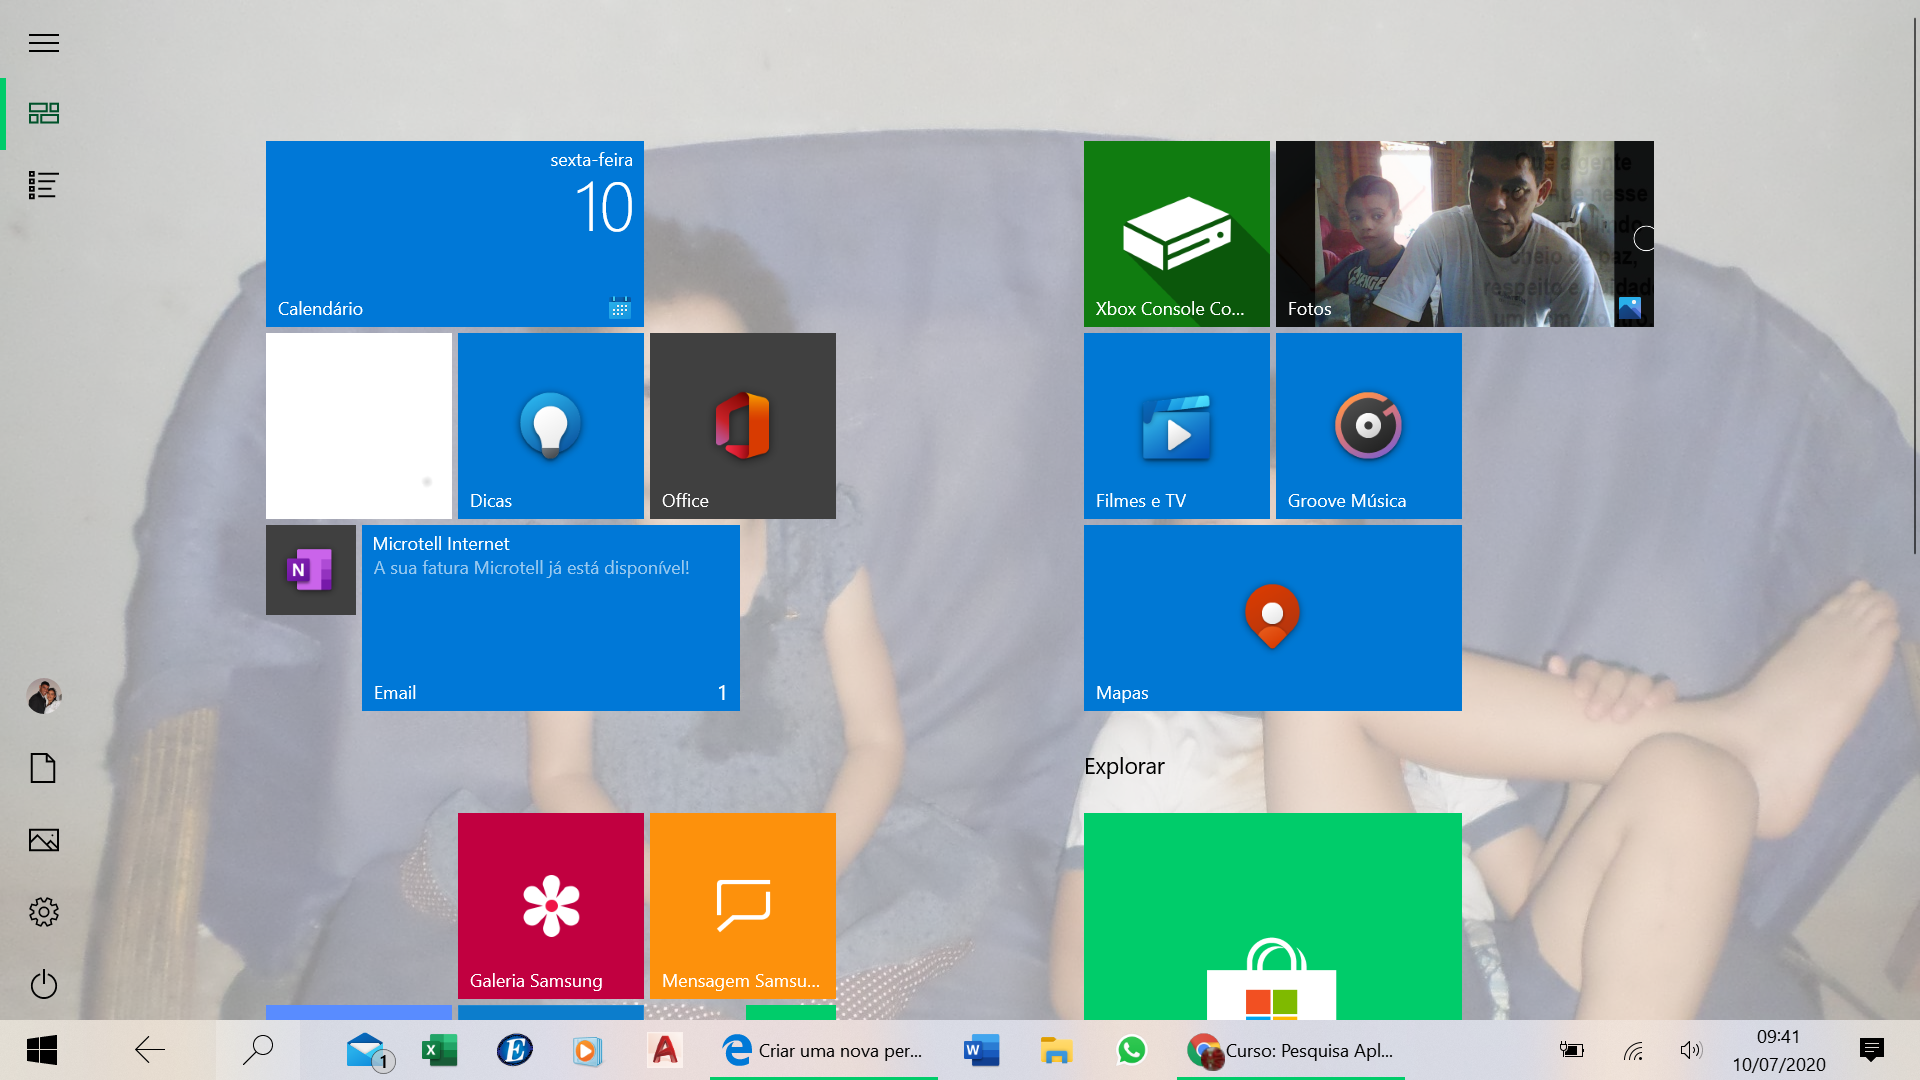
Task: Open the Filmes e TV tile
Action: [1176, 425]
